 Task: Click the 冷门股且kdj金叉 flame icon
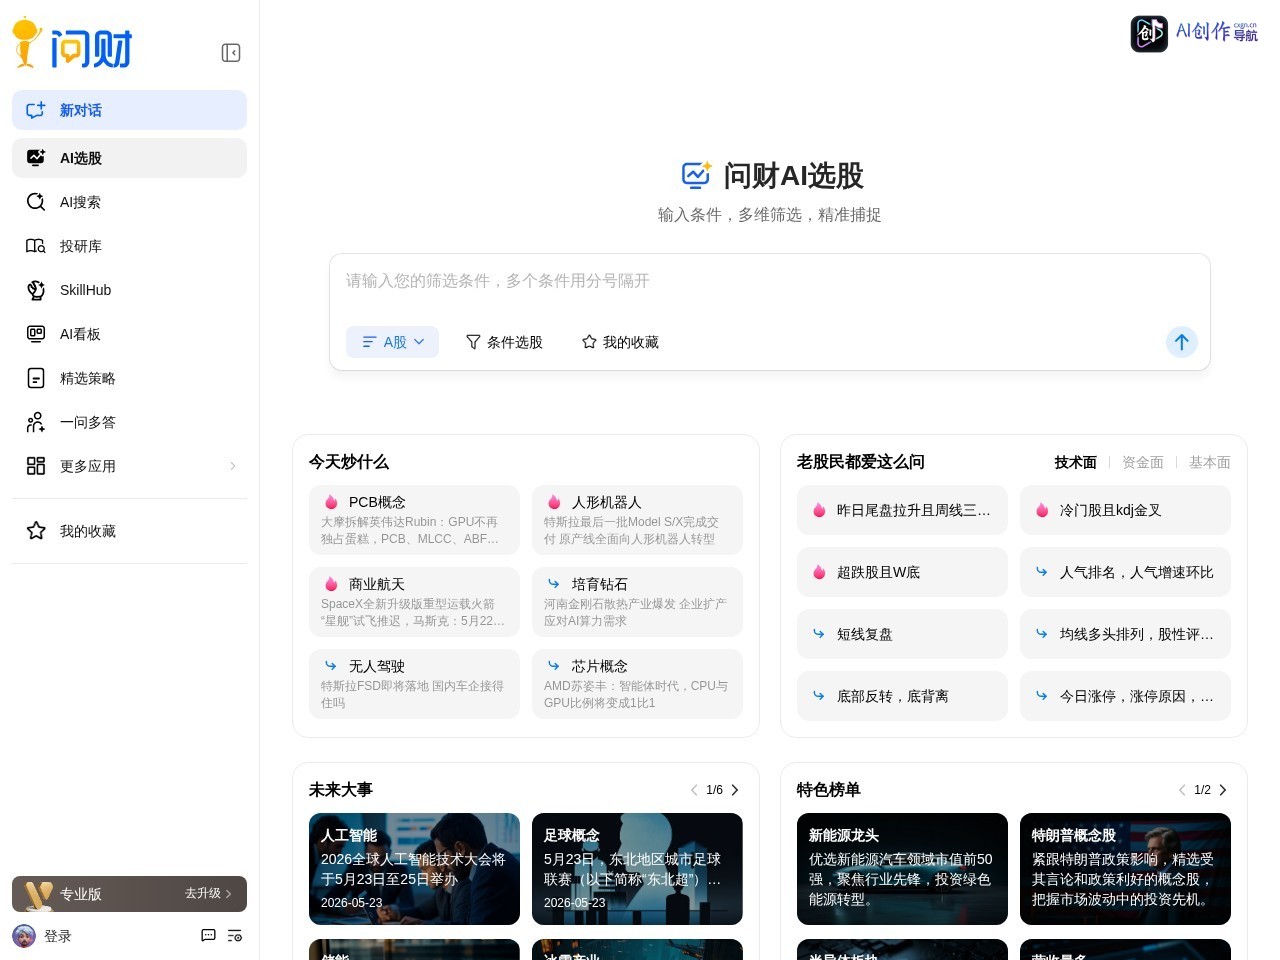pyautogui.click(x=1042, y=510)
